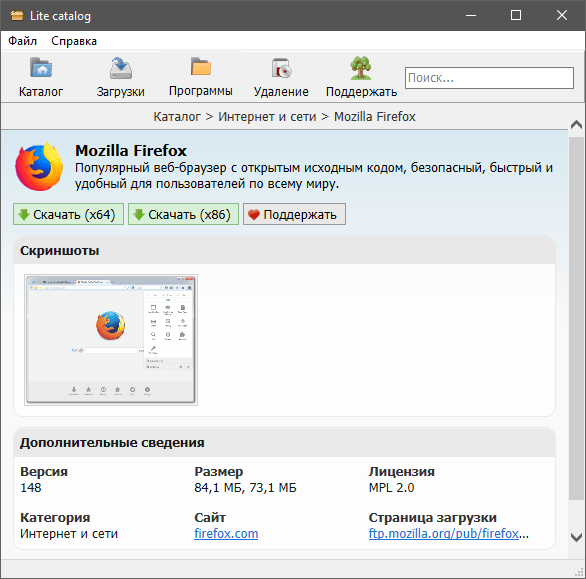Open the Справка menu
This screenshot has width=586, height=579.
tap(74, 41)
